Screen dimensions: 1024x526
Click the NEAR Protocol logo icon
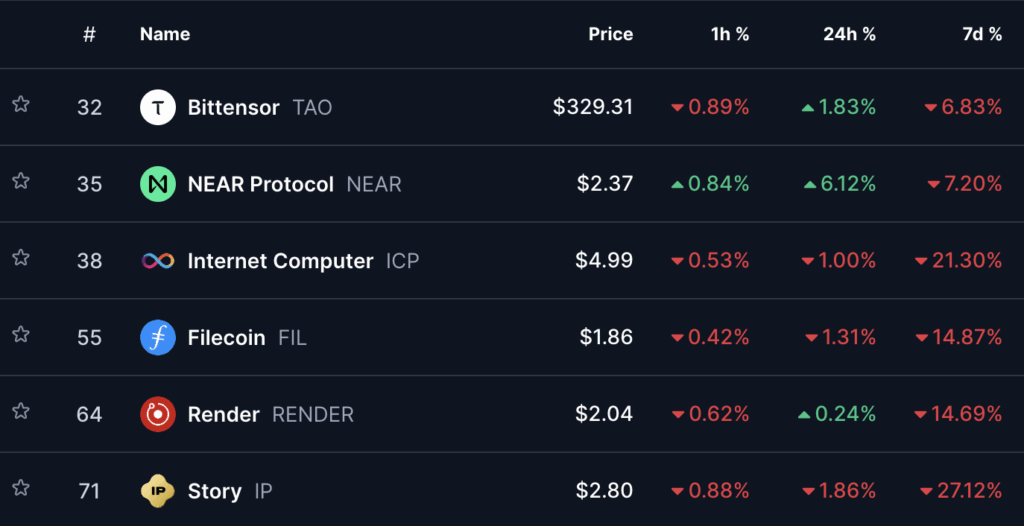coord(158,184)
